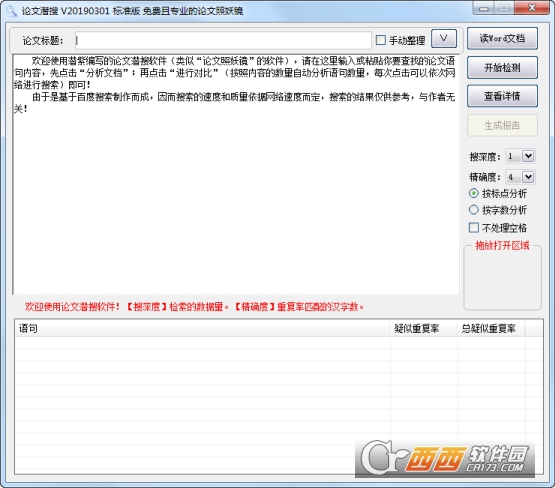Click the 语句 column header
555x488 pixels.
tap(202, 329)
